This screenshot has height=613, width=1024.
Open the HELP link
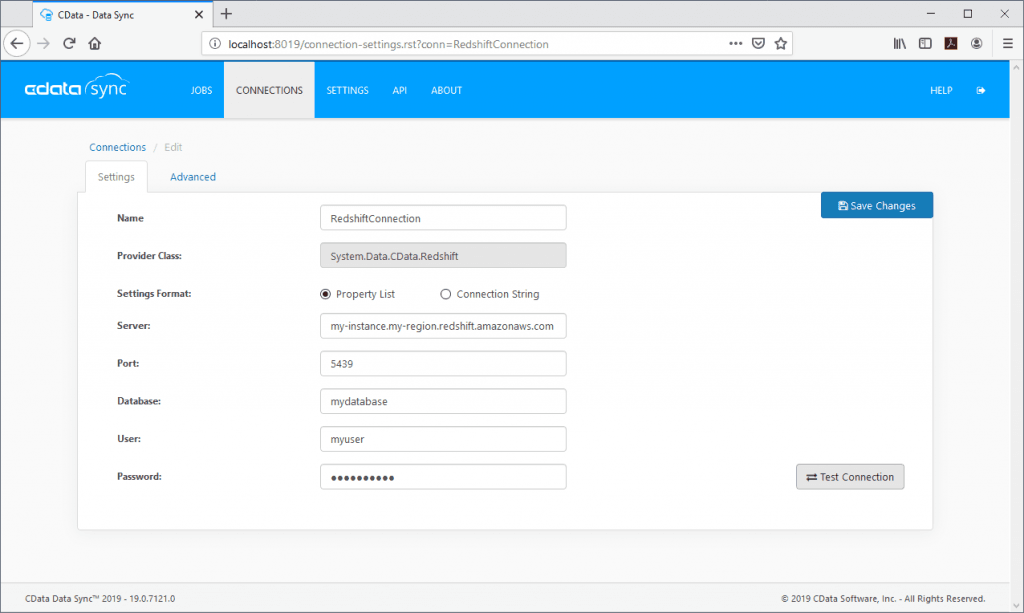tap(941, 91)
